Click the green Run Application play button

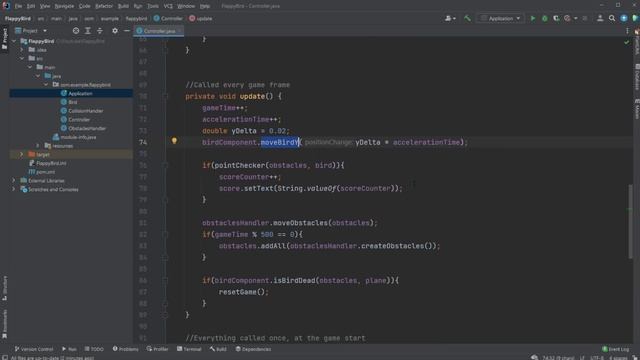point(533,18)
